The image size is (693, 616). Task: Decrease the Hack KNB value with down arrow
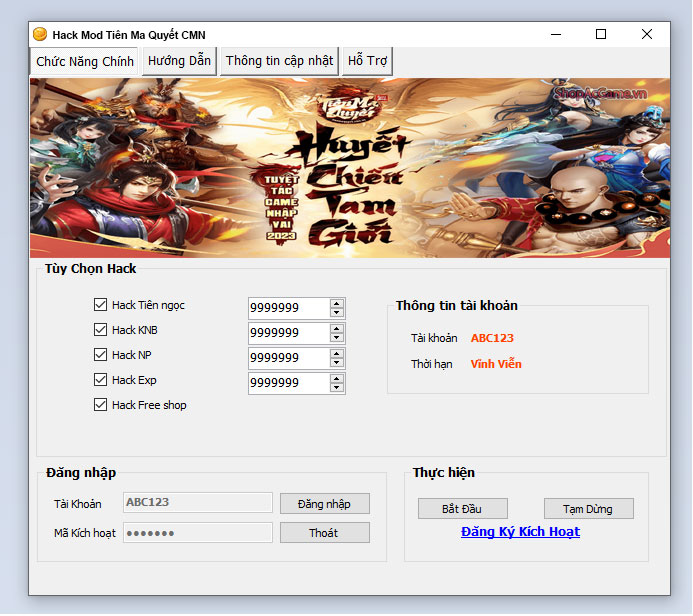[337, 338]
